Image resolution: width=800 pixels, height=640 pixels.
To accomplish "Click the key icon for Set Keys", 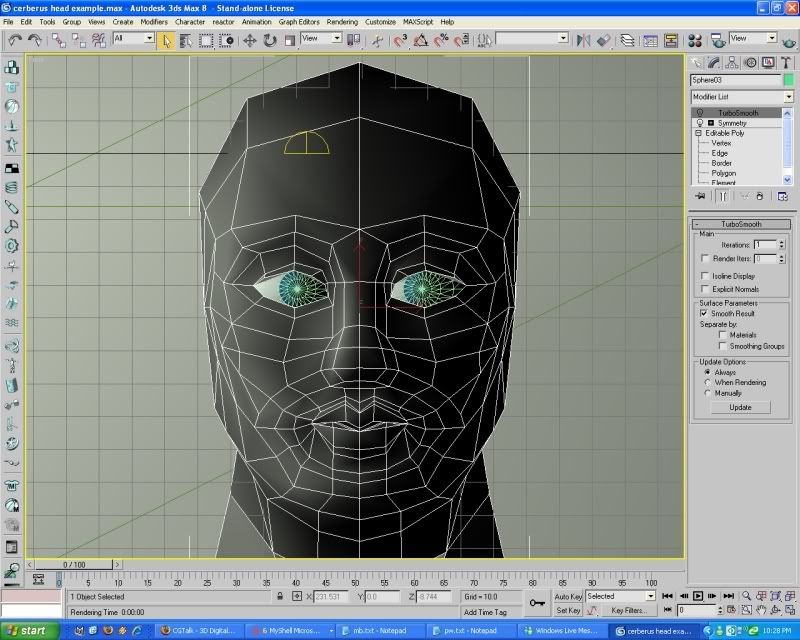I will (x=538, y=602).
